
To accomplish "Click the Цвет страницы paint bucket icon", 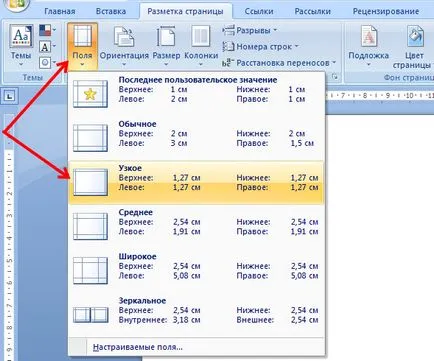I will click(415, 36).
